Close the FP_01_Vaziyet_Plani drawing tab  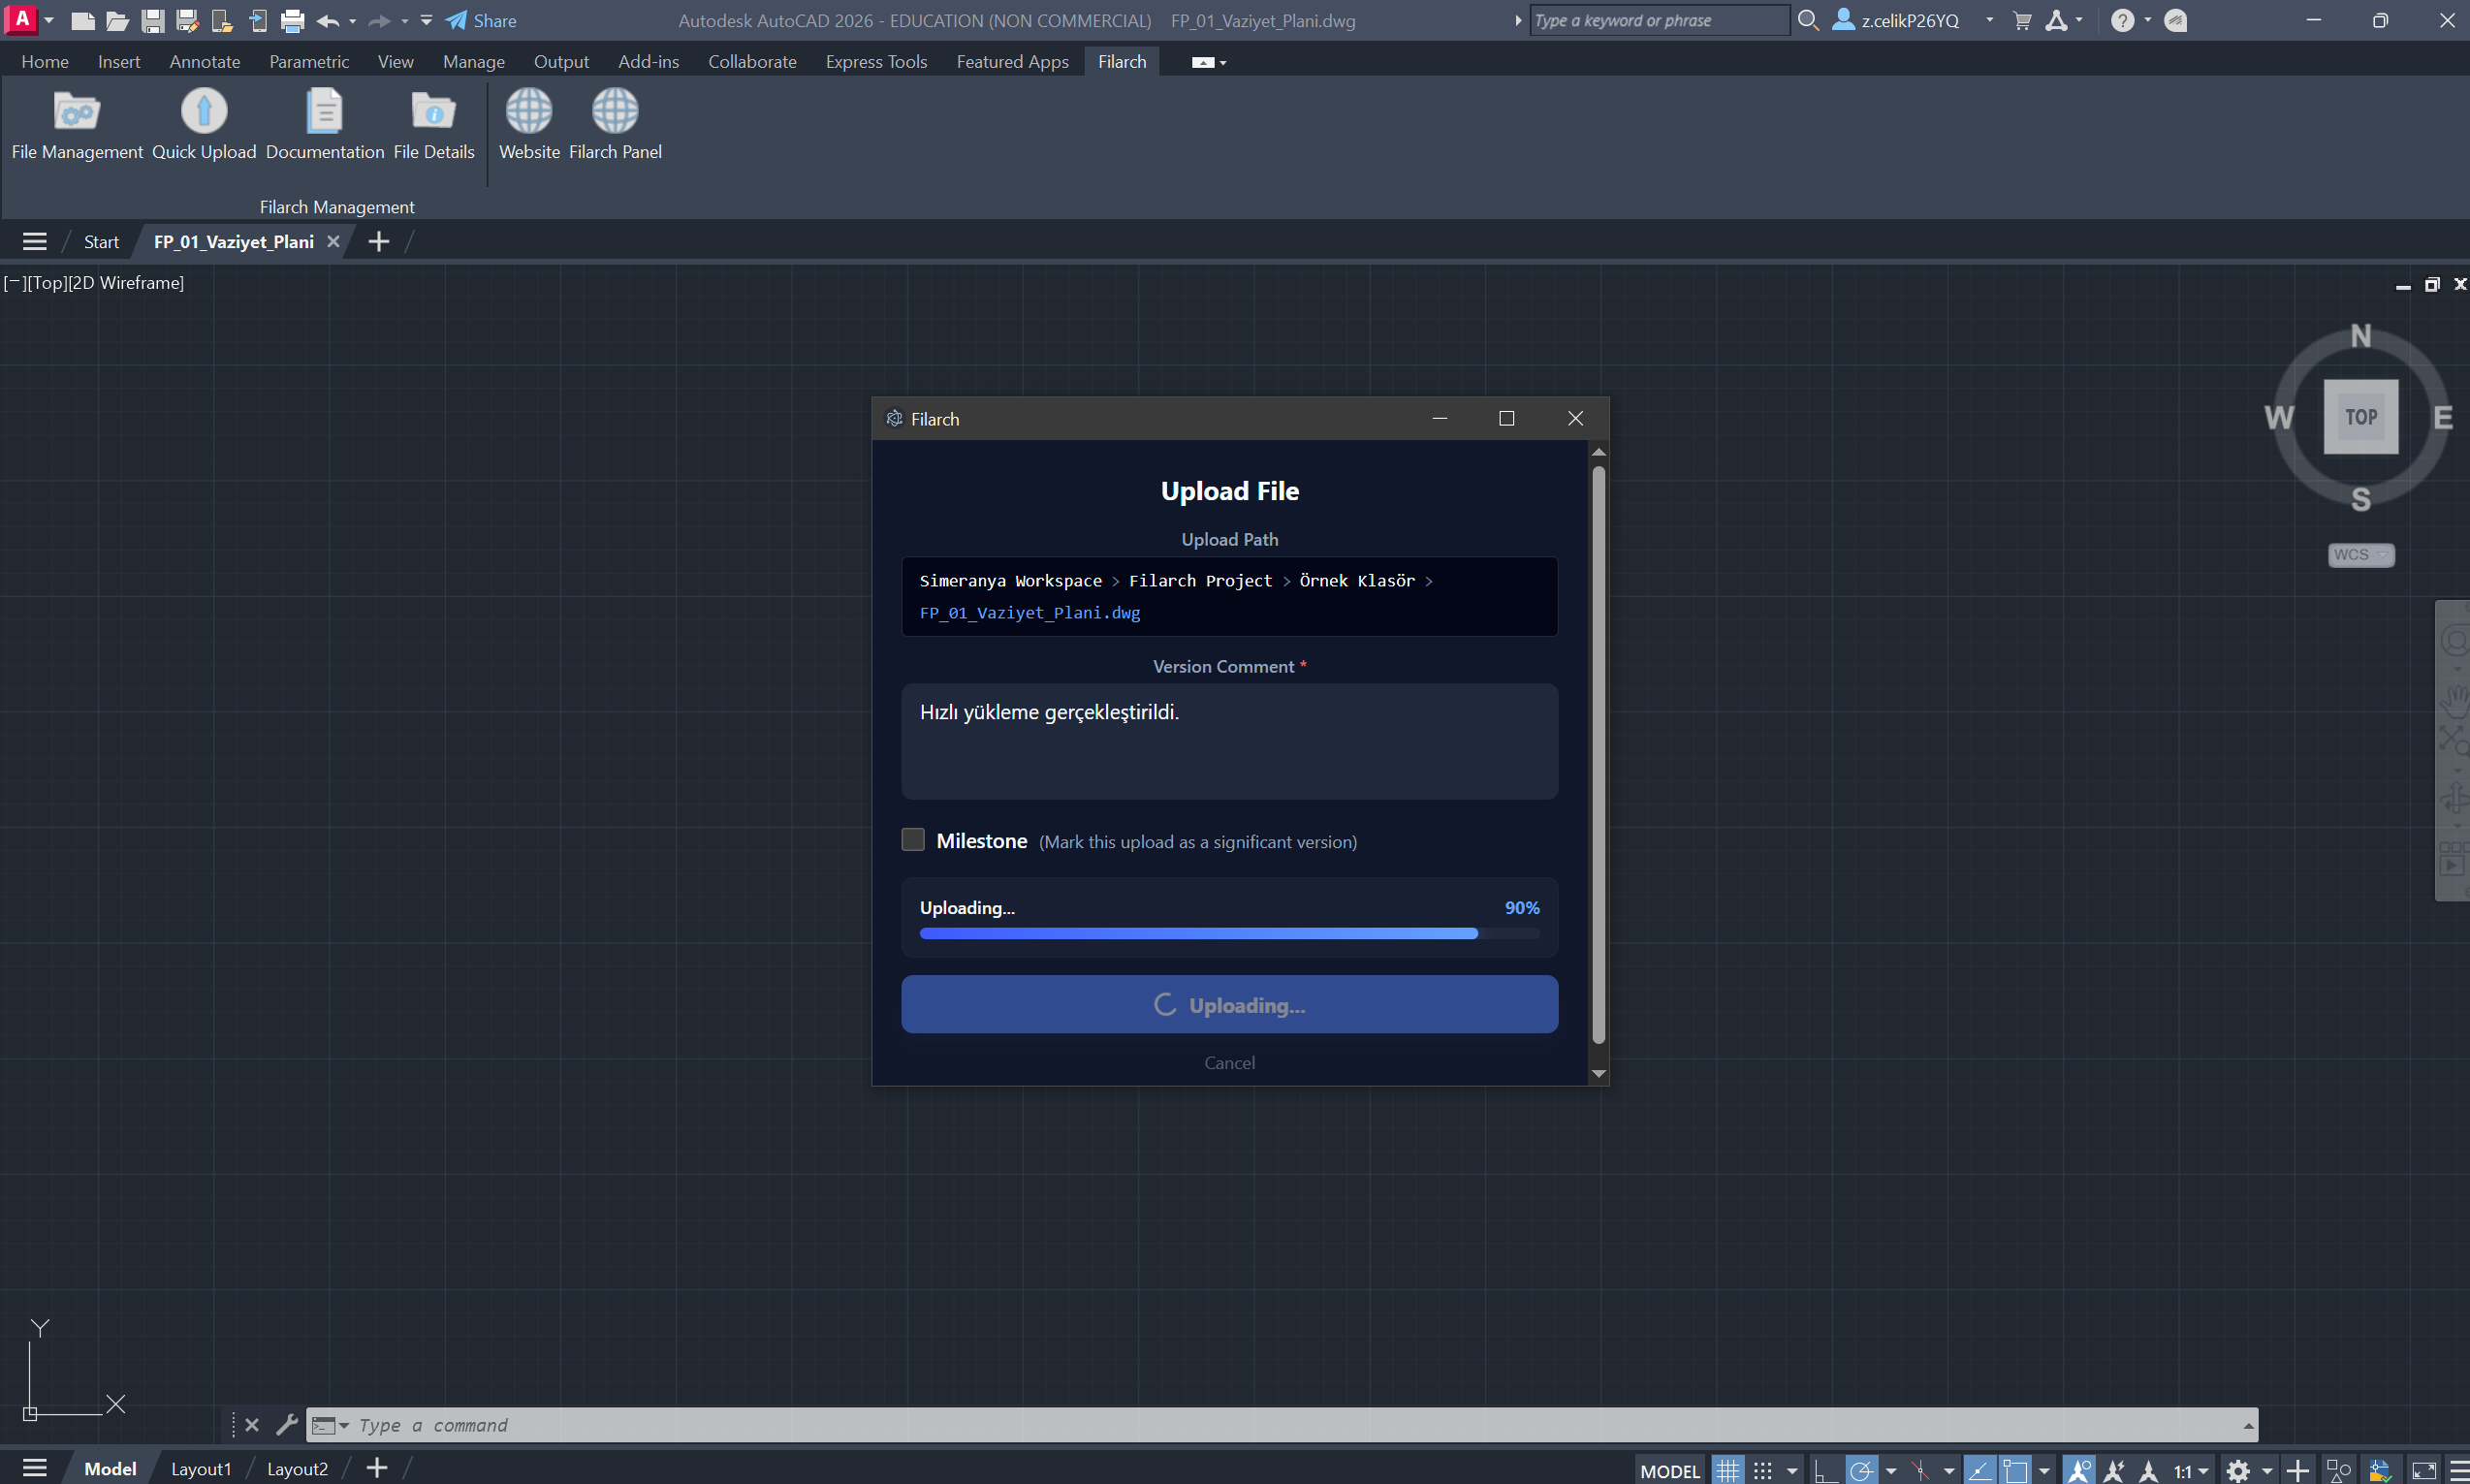(x=333, y=242)
